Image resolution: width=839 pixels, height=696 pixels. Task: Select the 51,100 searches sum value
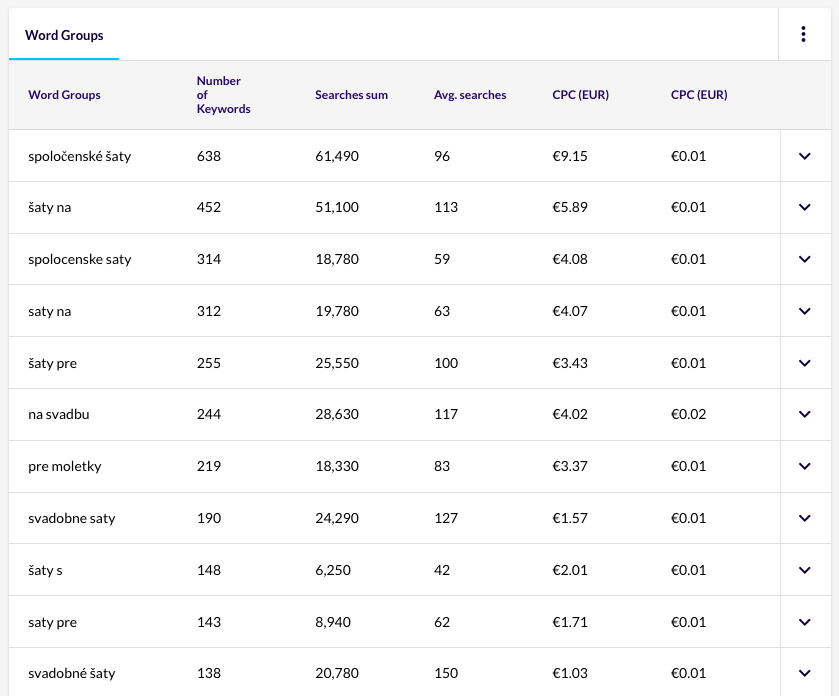click(x=337, y=207)
